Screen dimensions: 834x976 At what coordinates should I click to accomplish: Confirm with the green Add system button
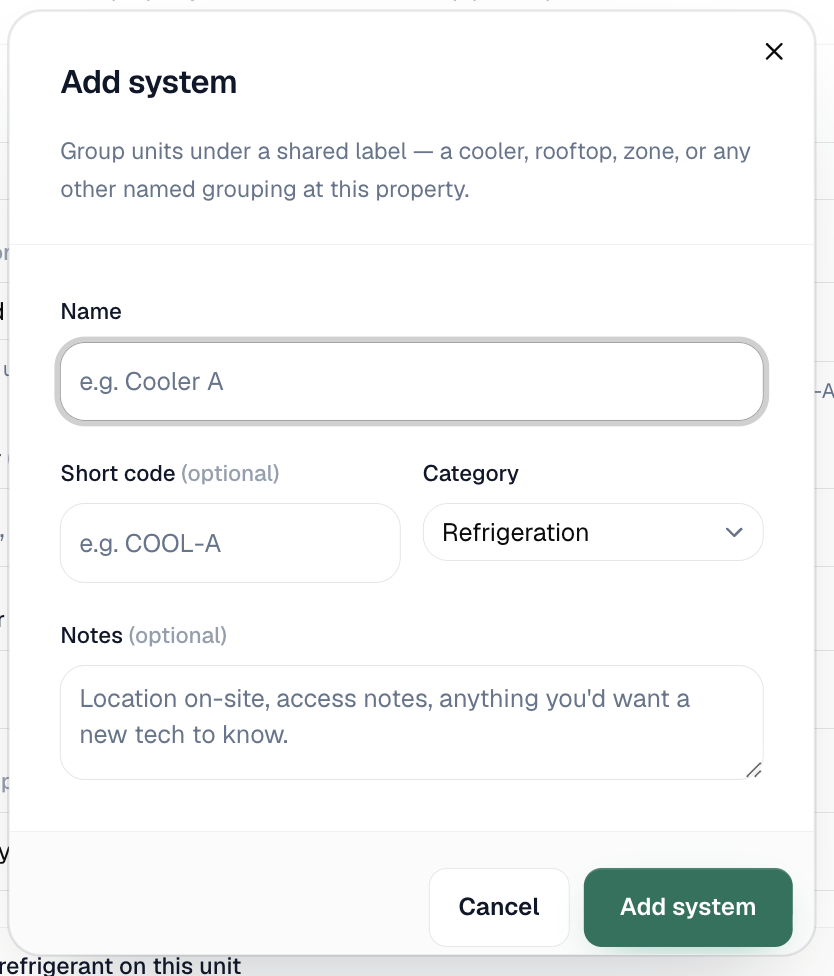tap(688, 907)
